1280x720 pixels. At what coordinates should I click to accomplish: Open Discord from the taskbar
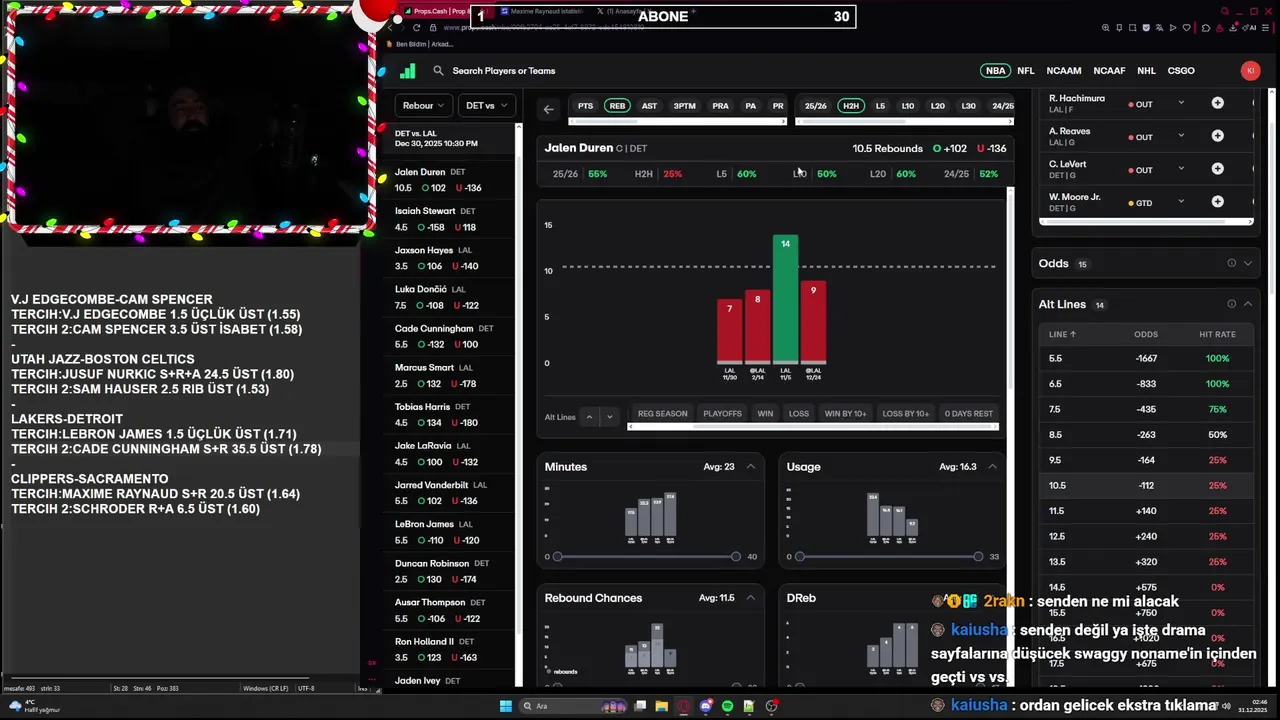(x=706, y=706)
